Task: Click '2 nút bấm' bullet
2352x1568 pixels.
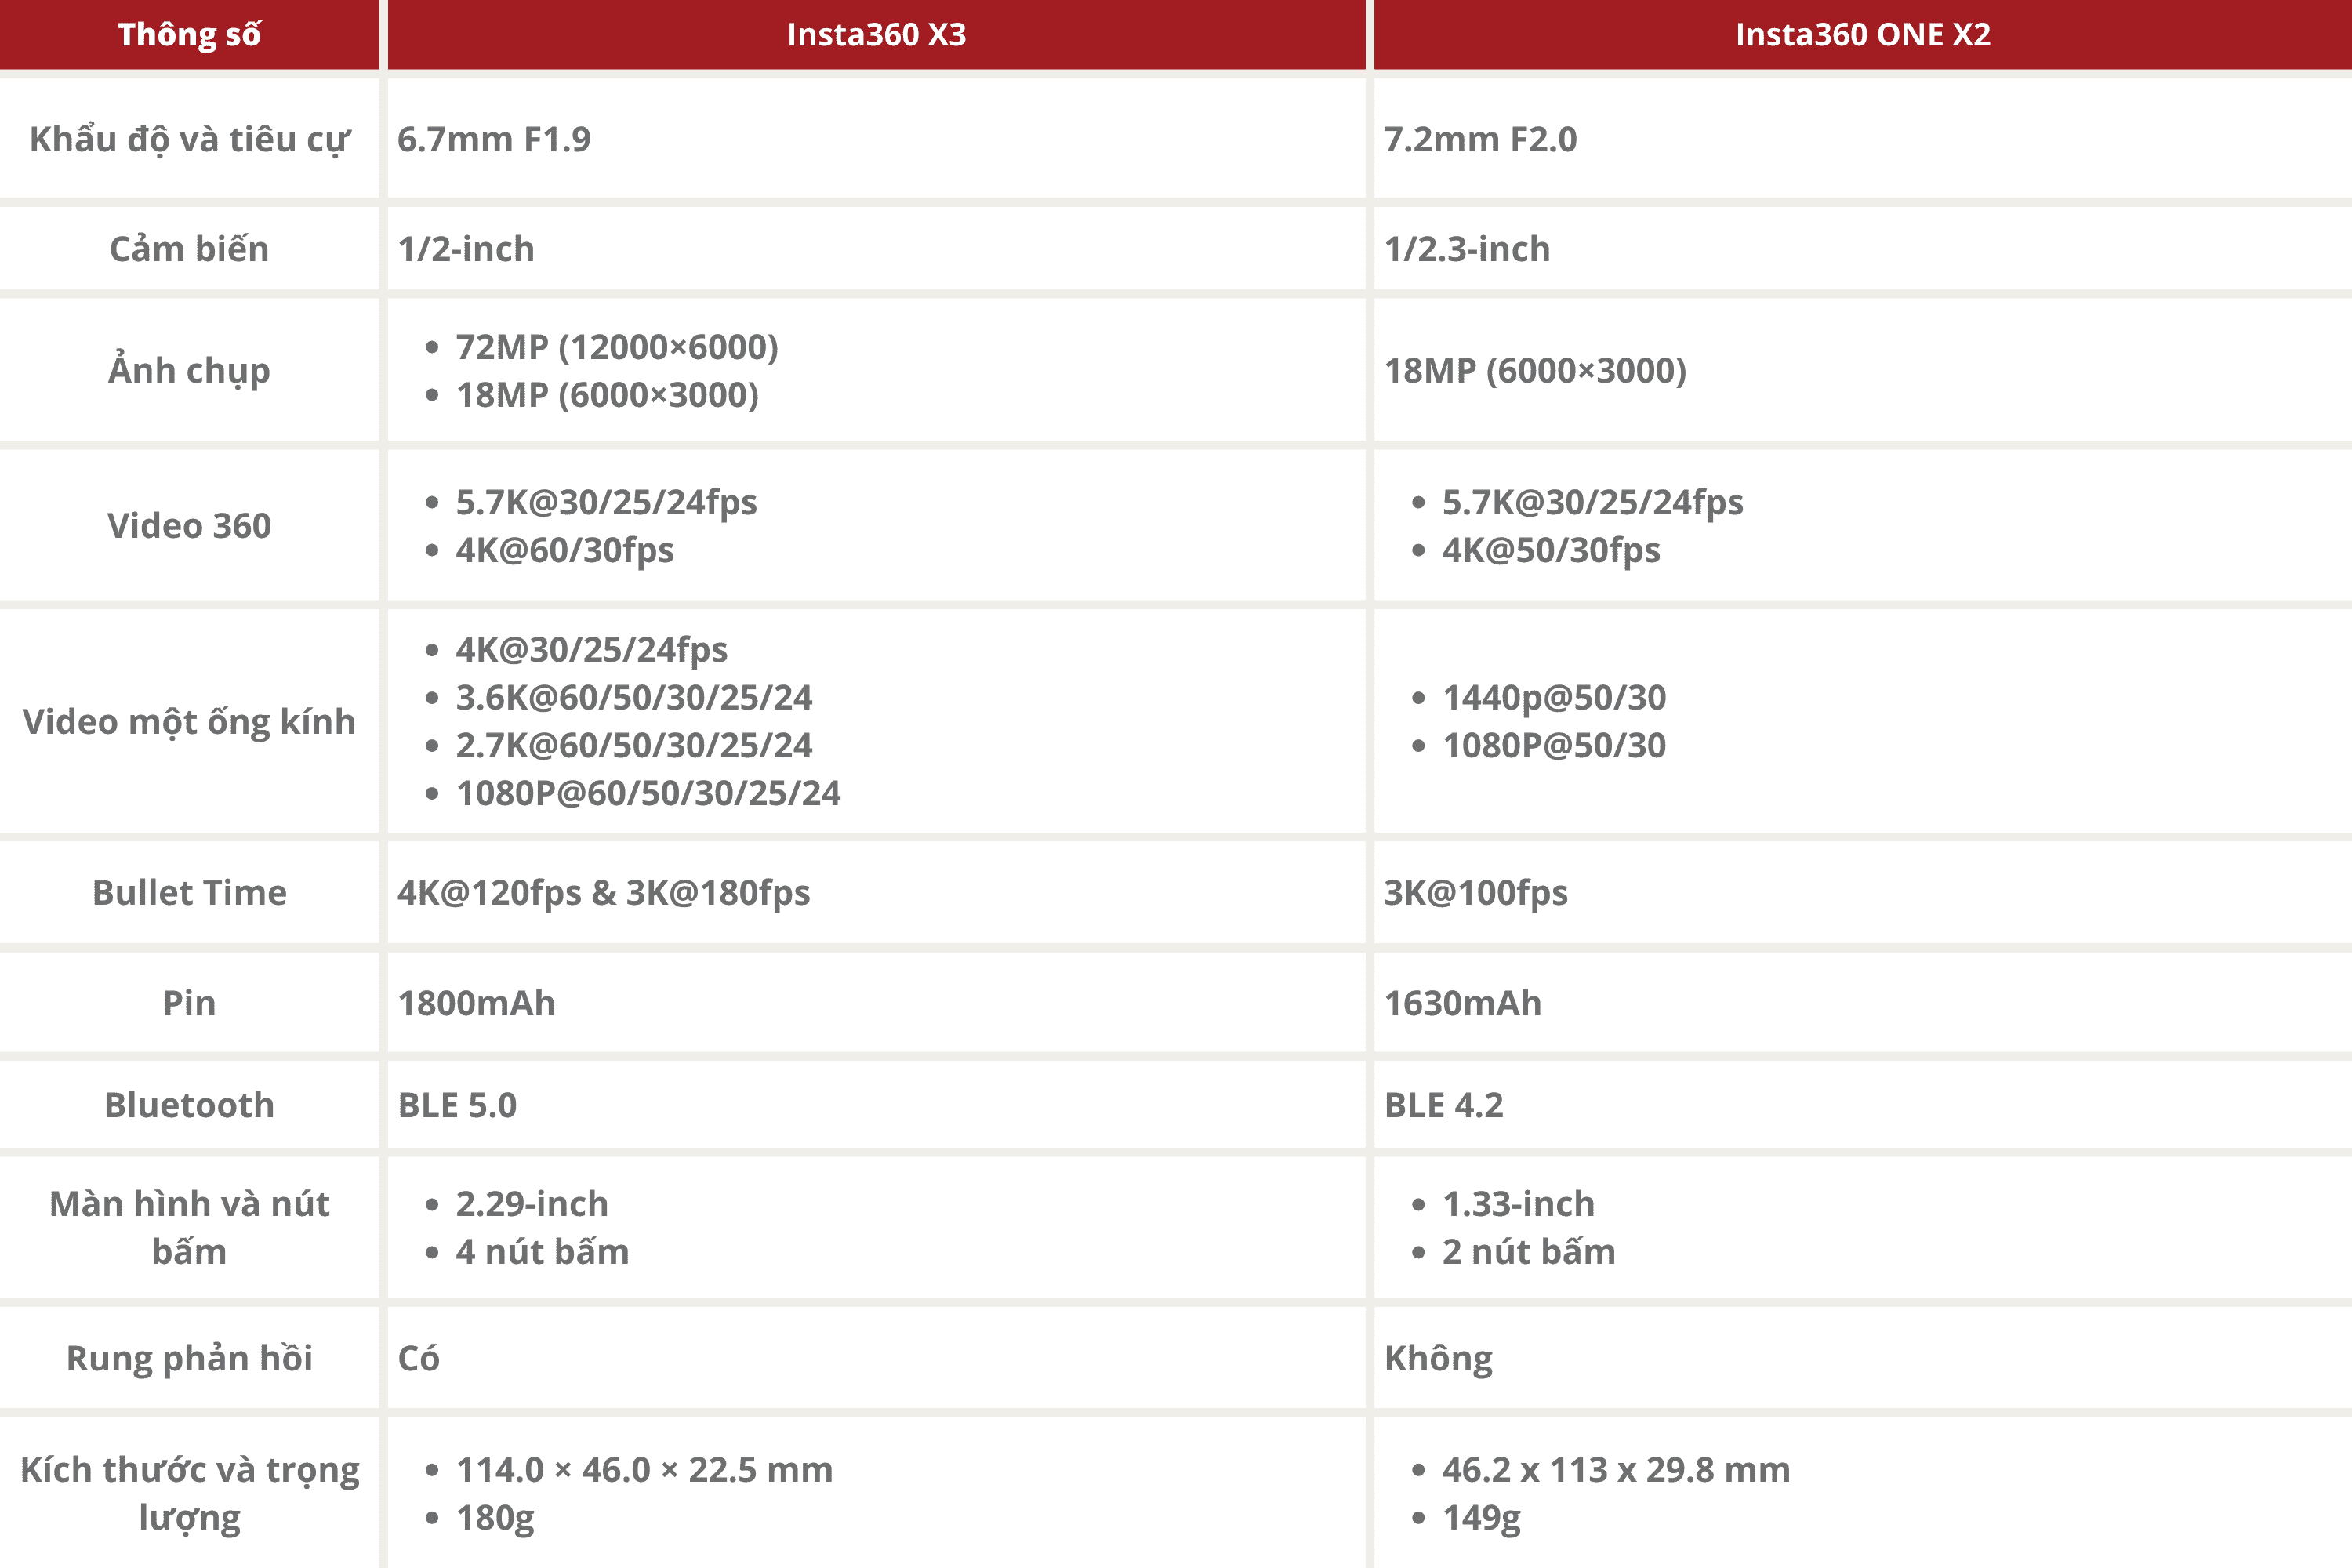Action: (x=1529, y=1251)
